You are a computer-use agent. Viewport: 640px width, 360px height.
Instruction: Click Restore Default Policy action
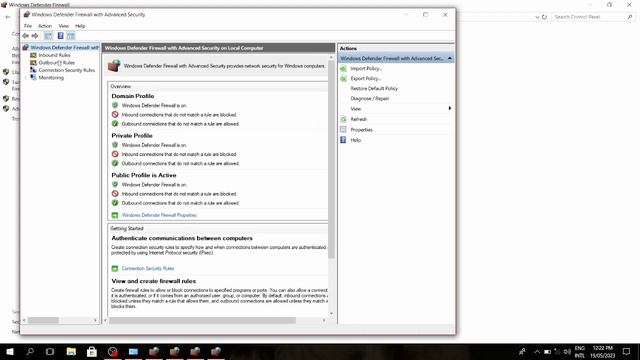pyautogui.click(x=374, y=89)
